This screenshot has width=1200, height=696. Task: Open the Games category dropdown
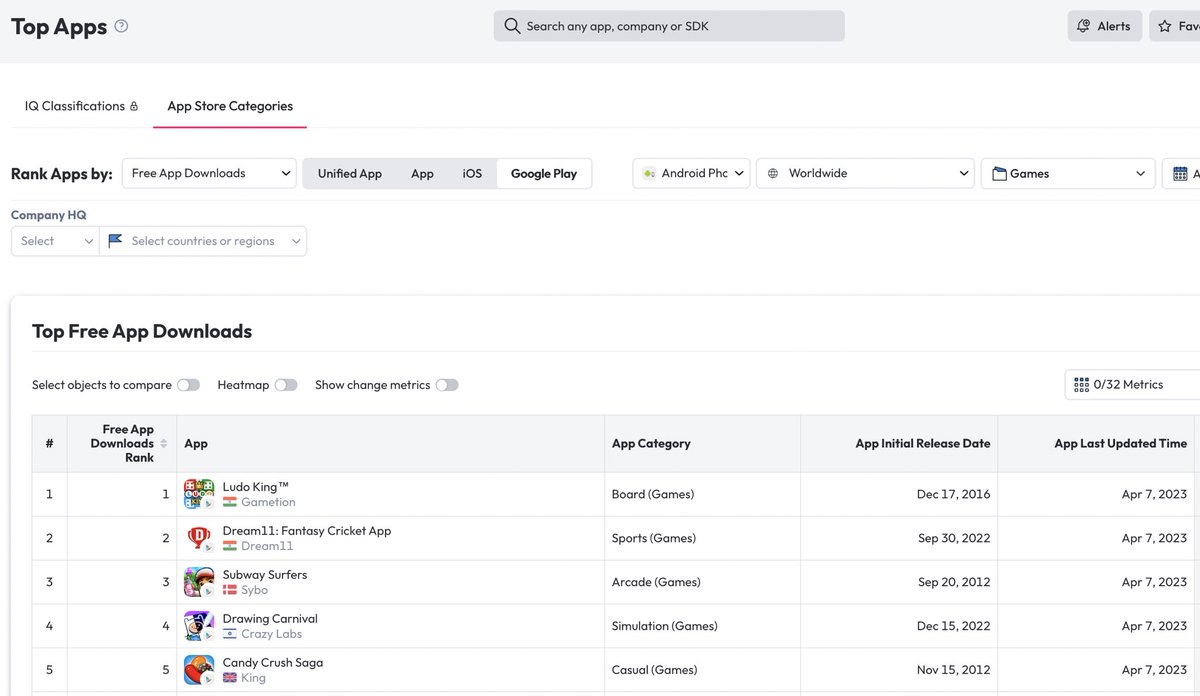pos(1068,173)
